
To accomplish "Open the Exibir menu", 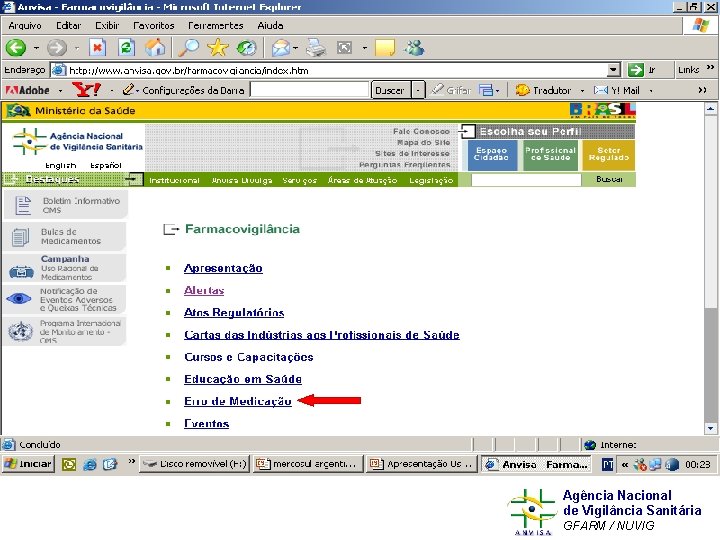I will [x=107, y=26].
